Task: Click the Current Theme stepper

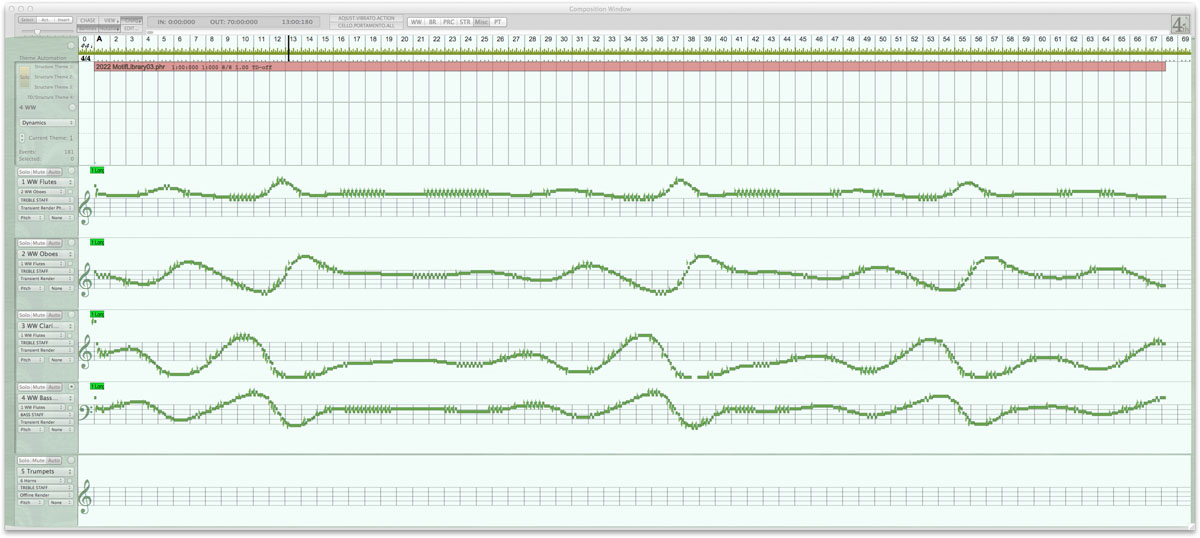Action: point(22,138)
